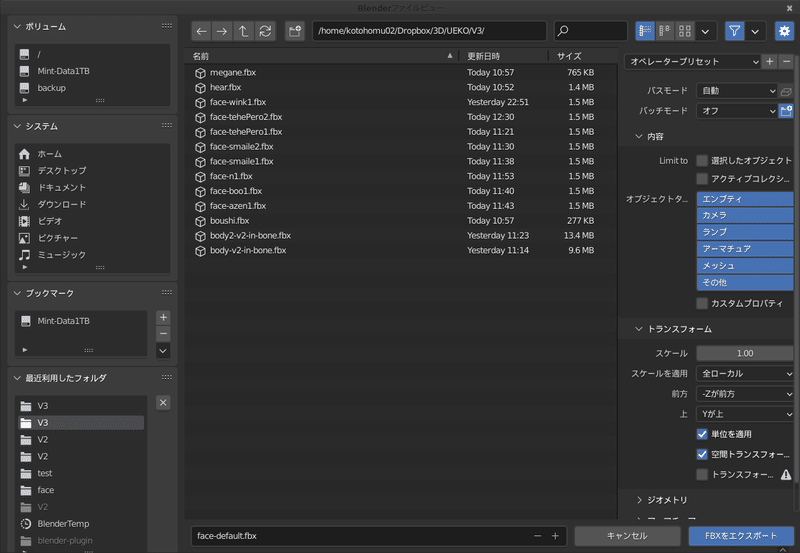The image size is (800, 553).
Task: Toggle the options gear sidebar button
Action: [x=784, y=31]
